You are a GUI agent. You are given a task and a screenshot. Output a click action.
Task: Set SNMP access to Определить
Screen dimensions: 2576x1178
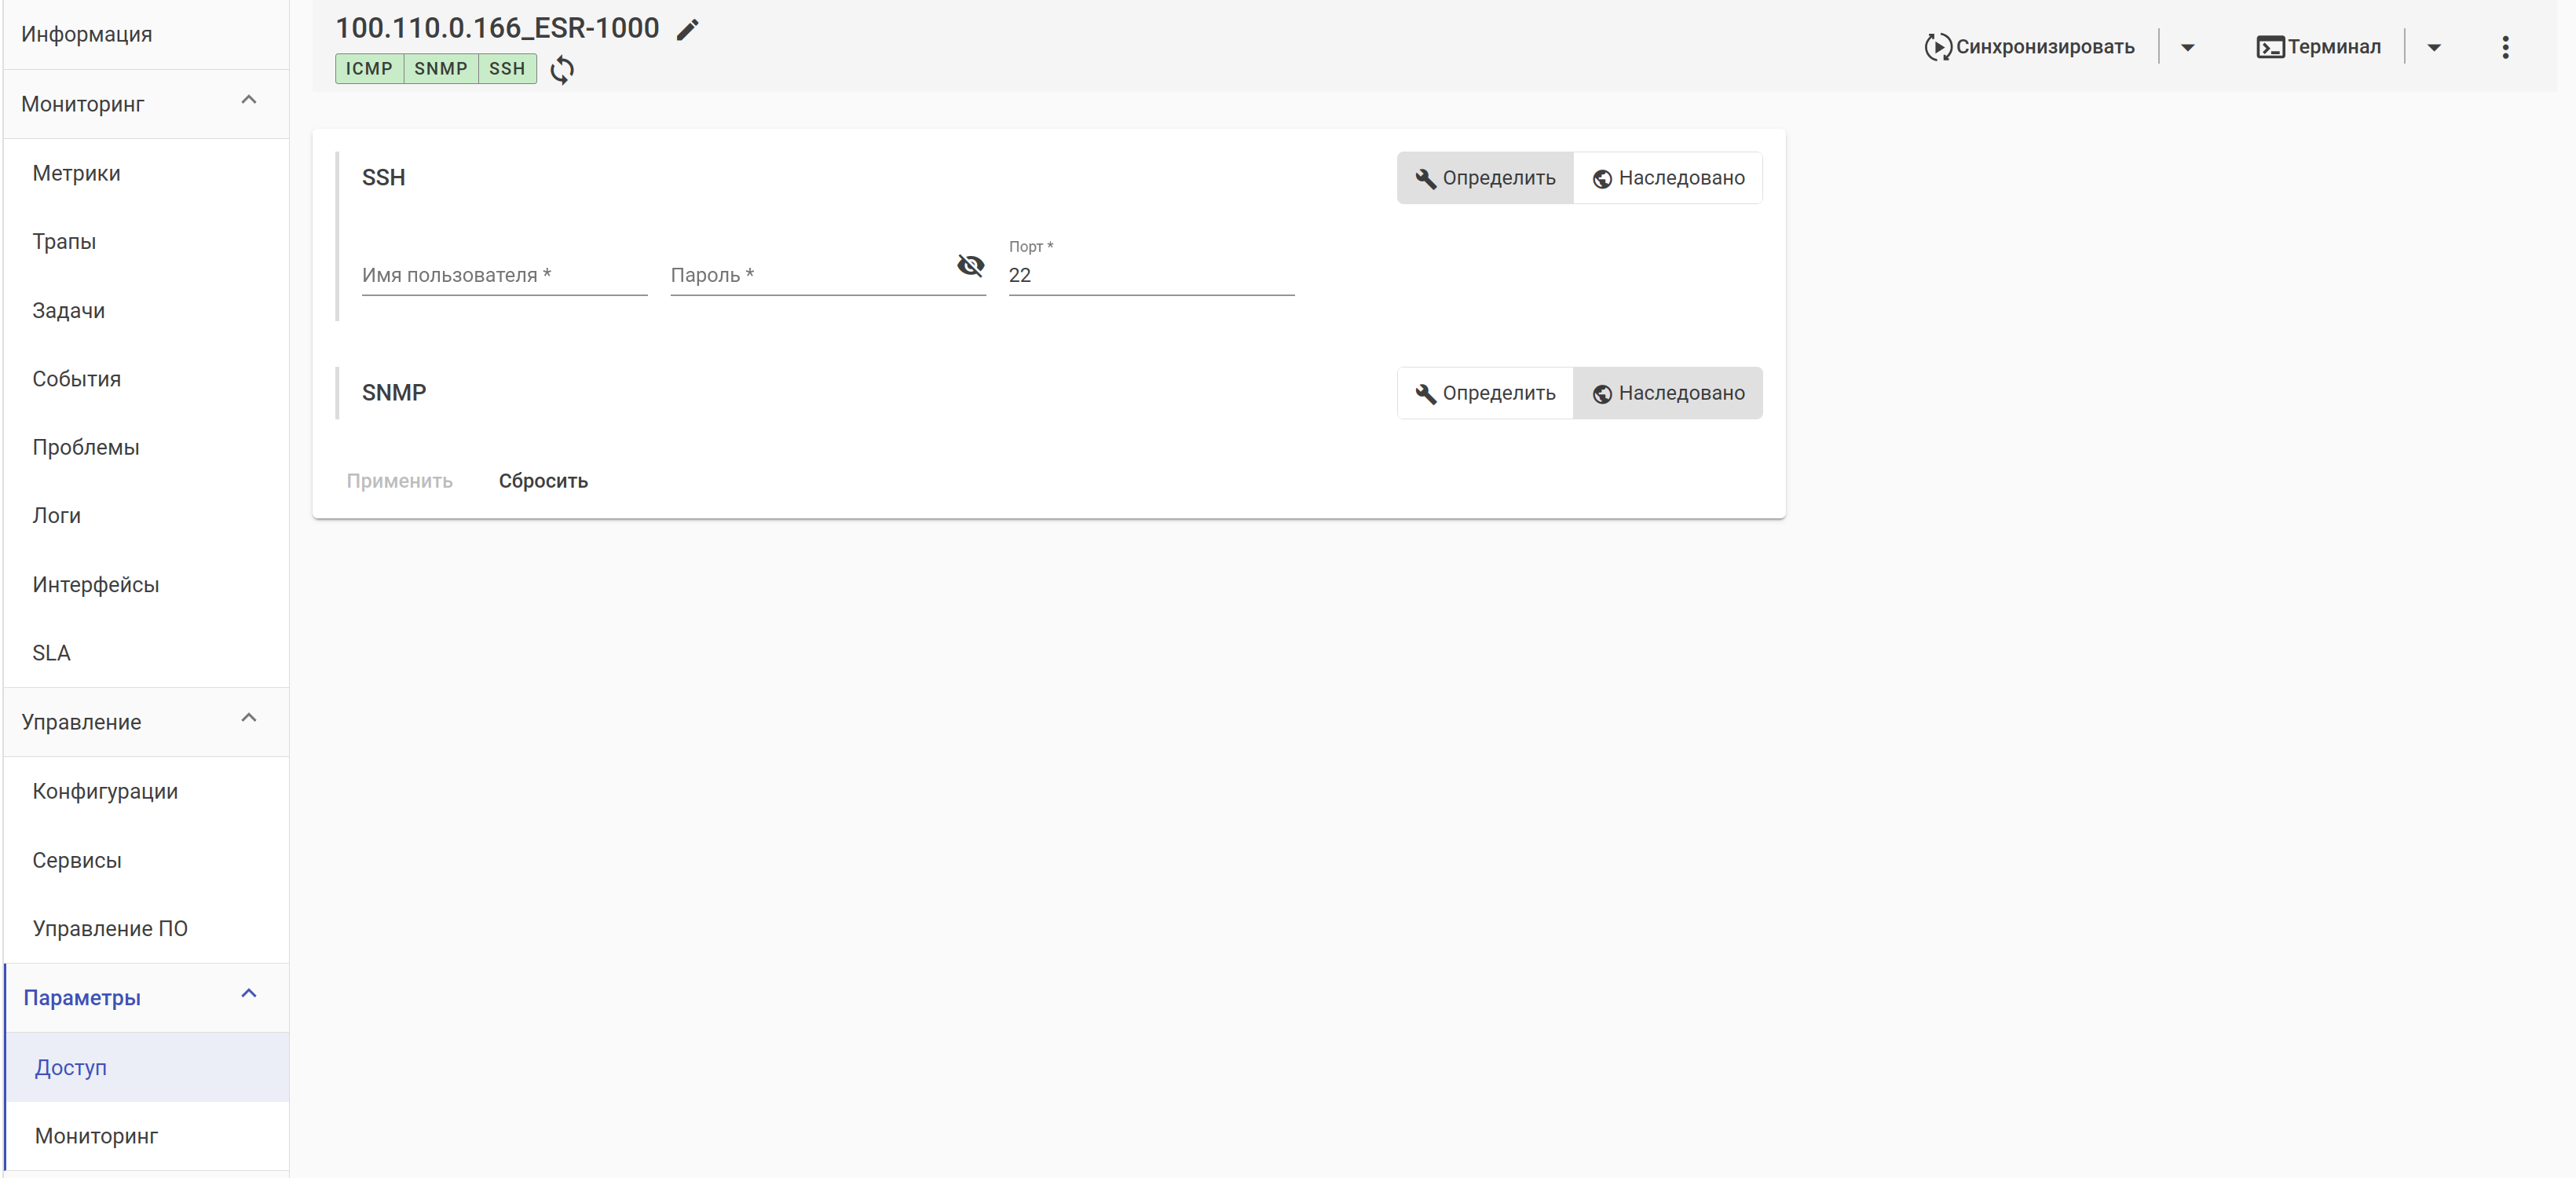1484,393
